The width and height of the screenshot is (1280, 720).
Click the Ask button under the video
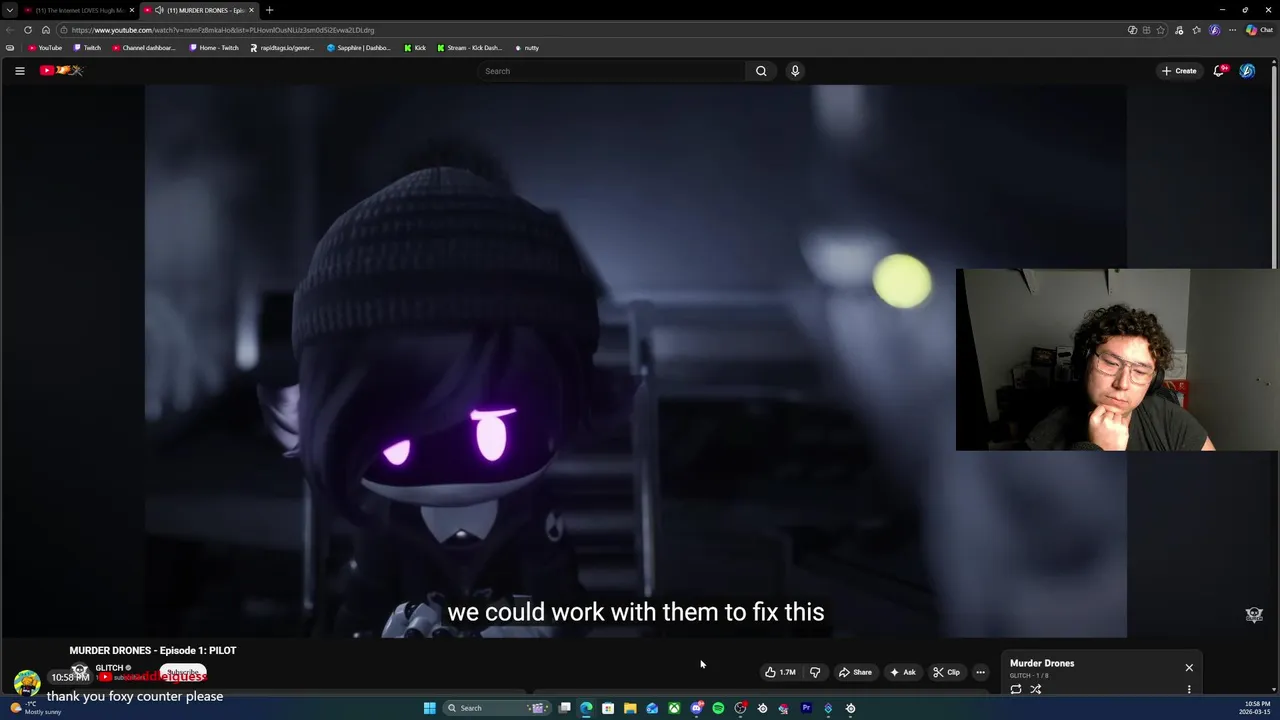[x=902, y=672]
